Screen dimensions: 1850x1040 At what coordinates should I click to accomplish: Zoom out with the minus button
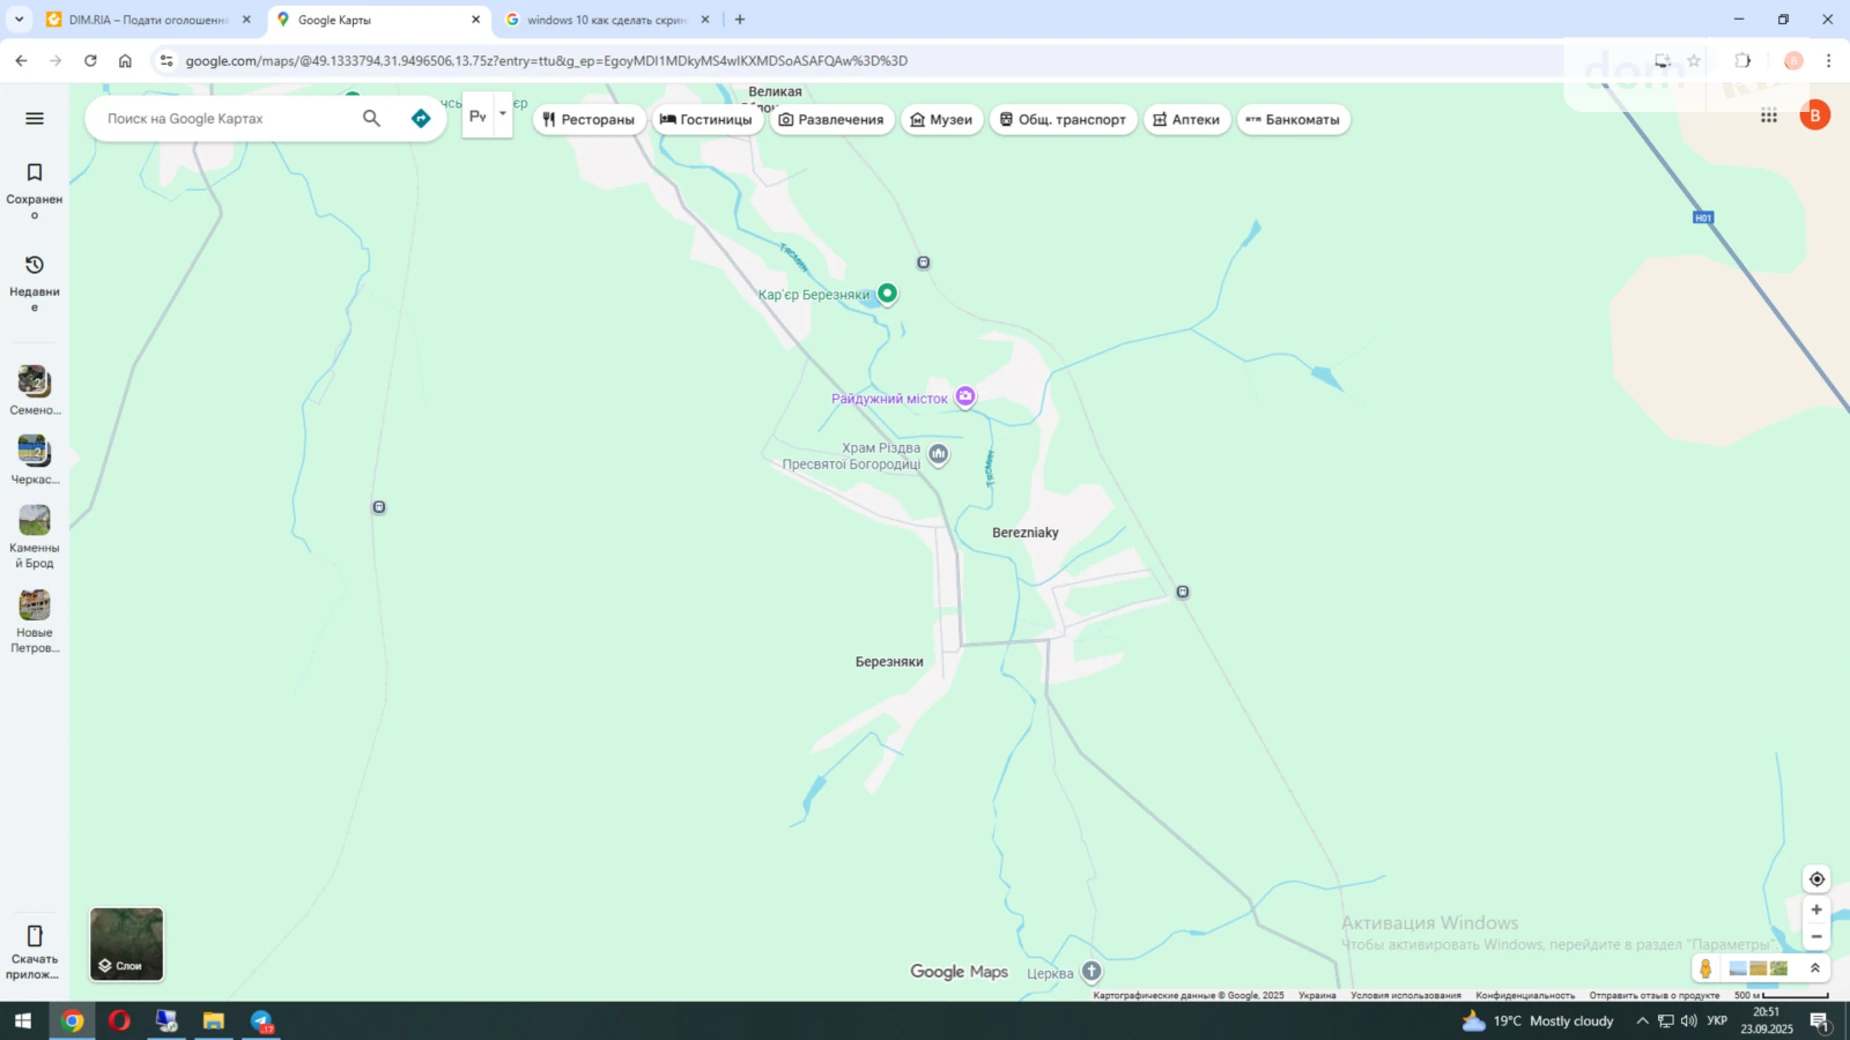(x=1816, y=937)
